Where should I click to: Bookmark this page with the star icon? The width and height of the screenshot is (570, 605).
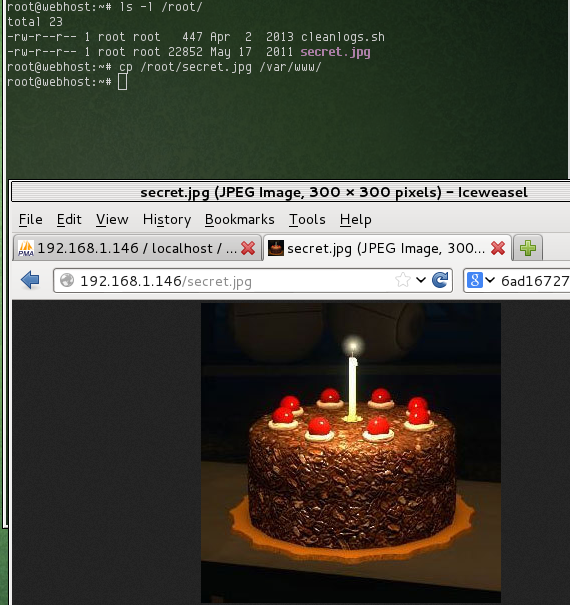click(x=403, y=280)
